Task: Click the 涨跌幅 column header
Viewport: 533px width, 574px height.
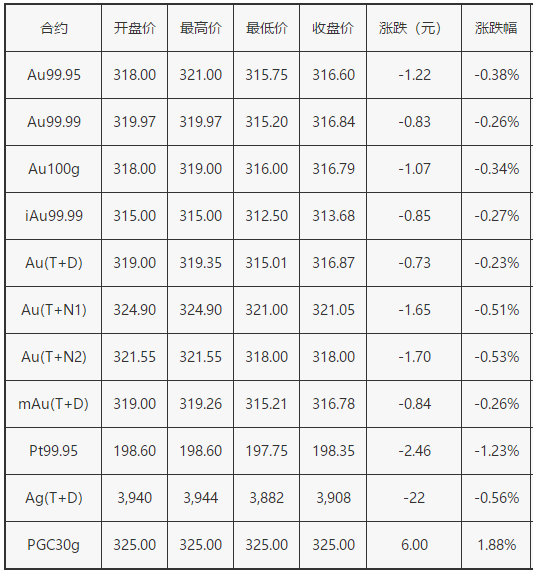Action: pyautogui.click(x=496, y=28)
